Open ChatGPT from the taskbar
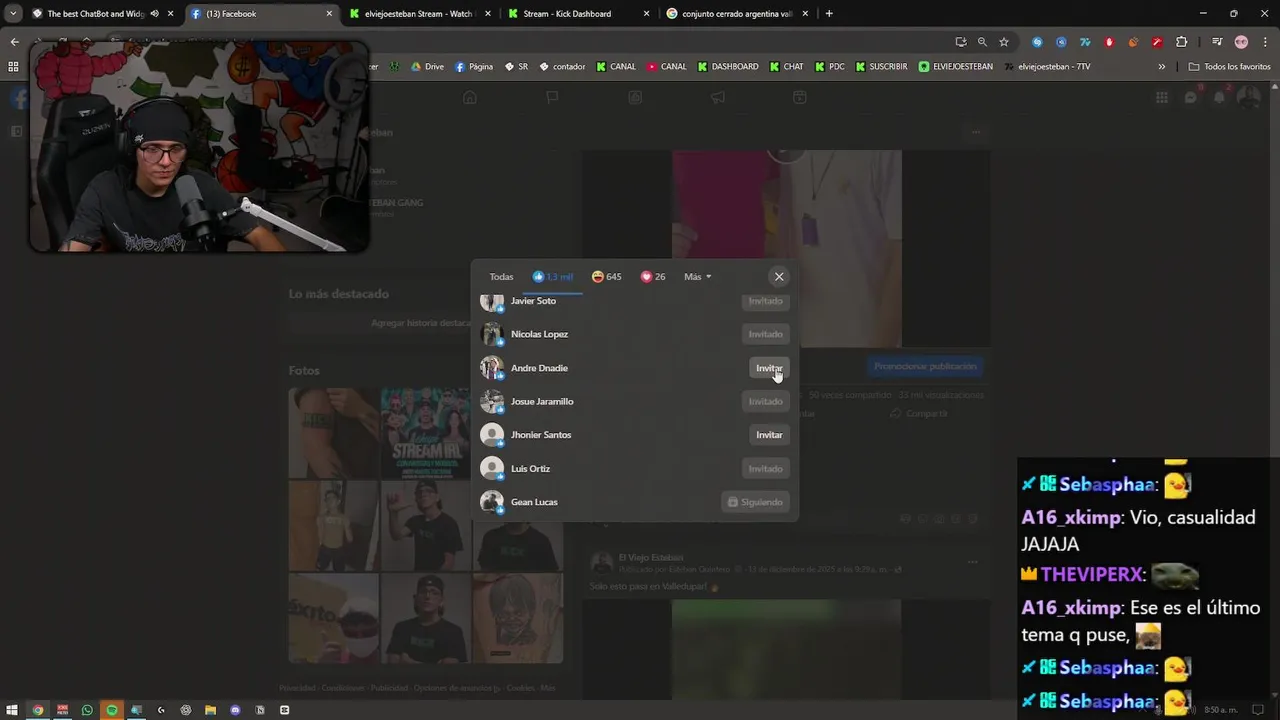Screen dimensions: 1280x720 (x=186, y=710)
